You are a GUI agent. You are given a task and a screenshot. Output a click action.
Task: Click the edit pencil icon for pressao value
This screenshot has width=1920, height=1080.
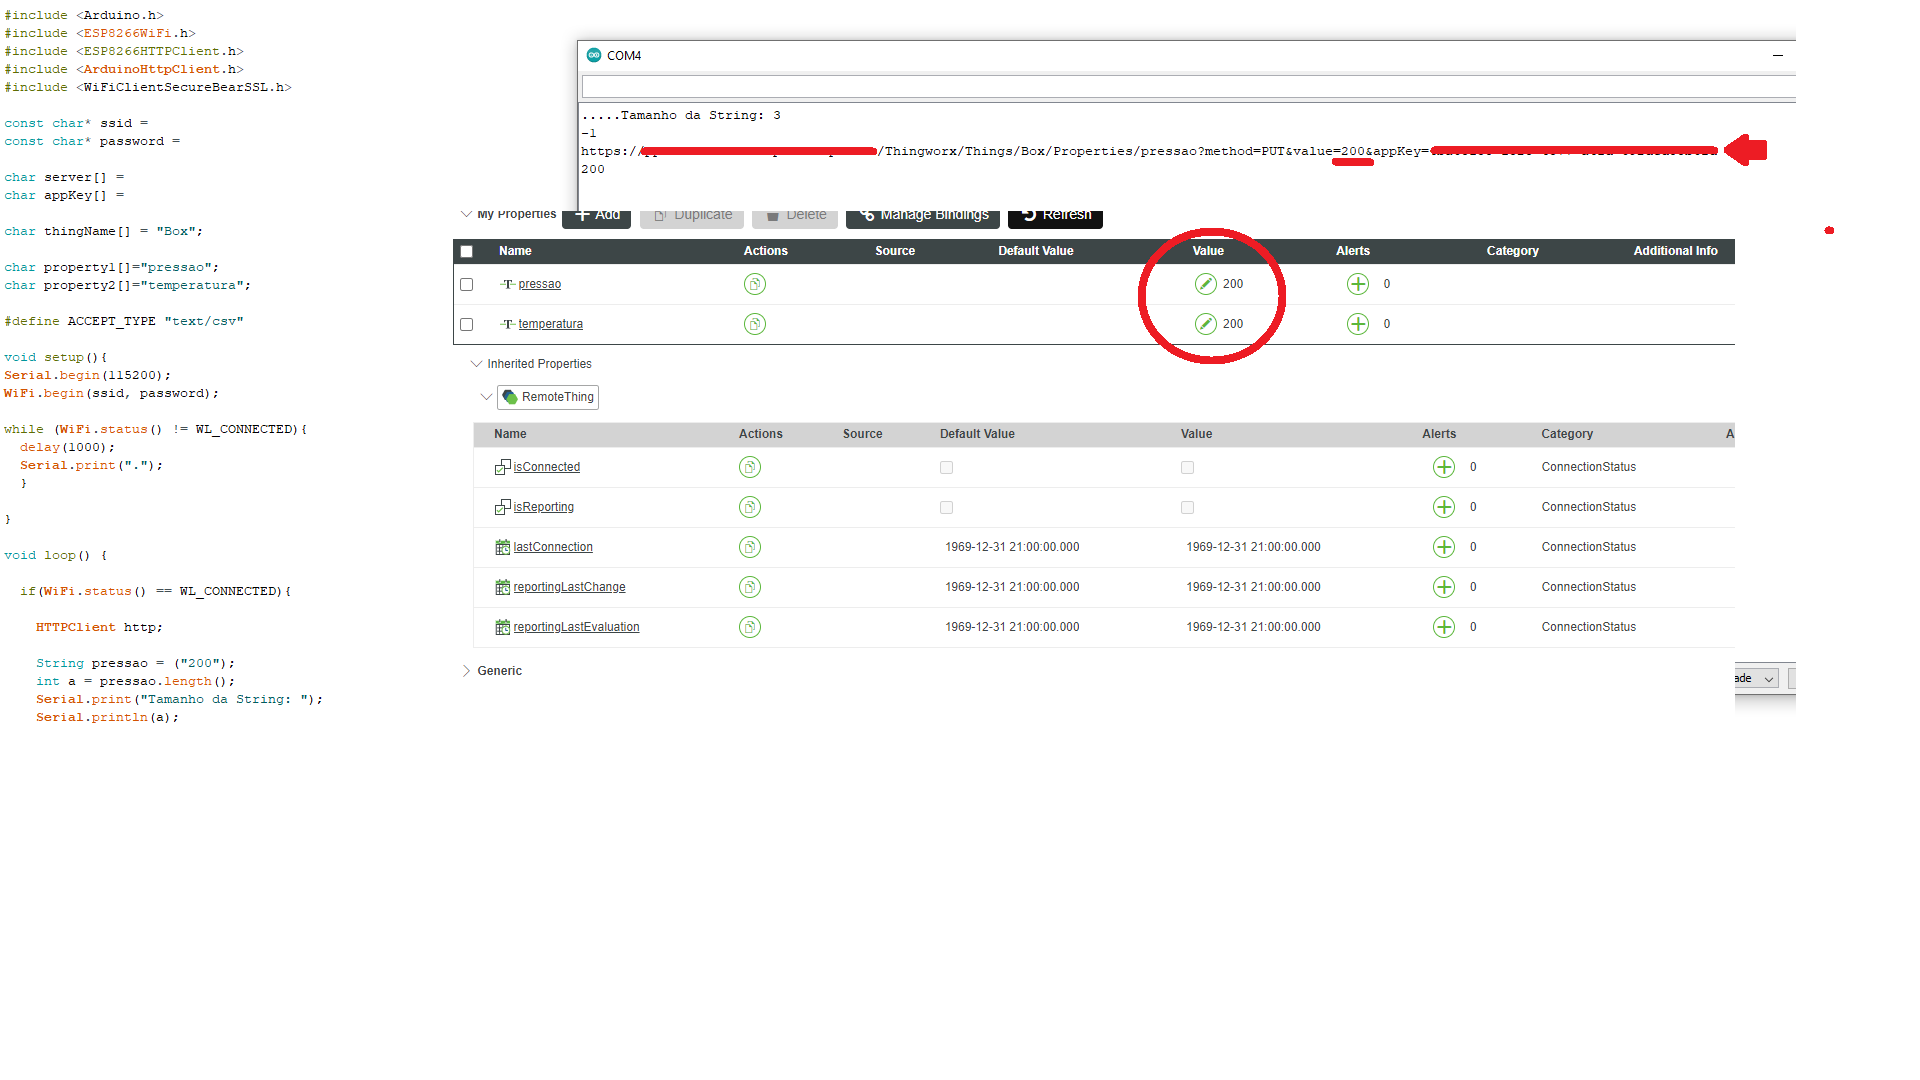(x=1206, y=284)
